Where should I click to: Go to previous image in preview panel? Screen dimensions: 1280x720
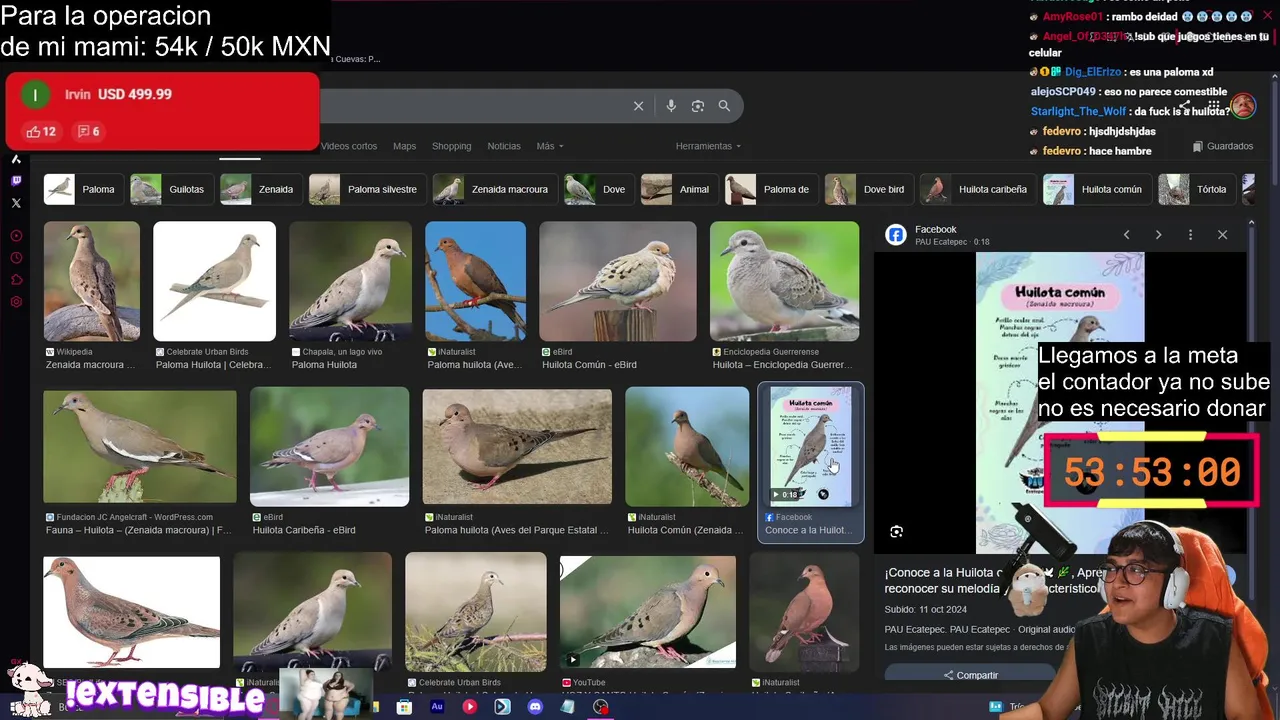tap(1126, 235)
